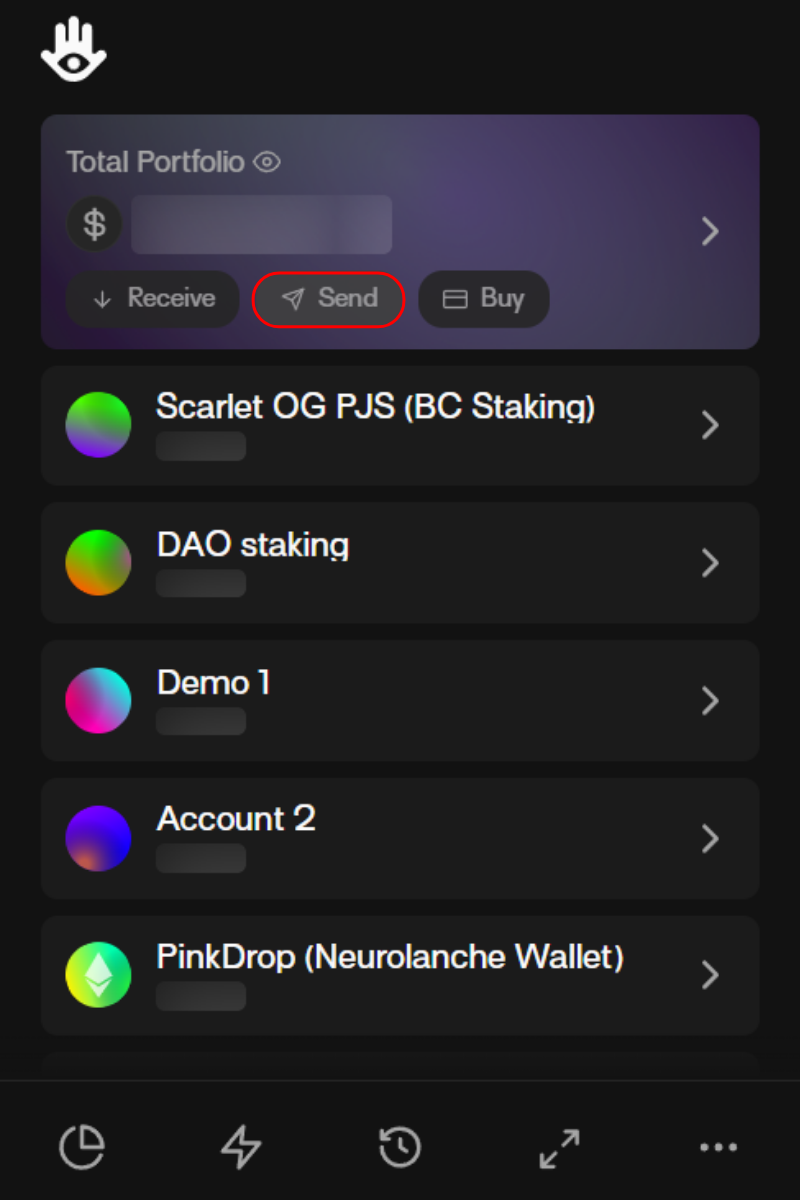Select the Scarlet OG PJS avatar
Image resolution: width=800 pixels, height=1200 pixels.
pyautogui.click(x=98, y=425)
